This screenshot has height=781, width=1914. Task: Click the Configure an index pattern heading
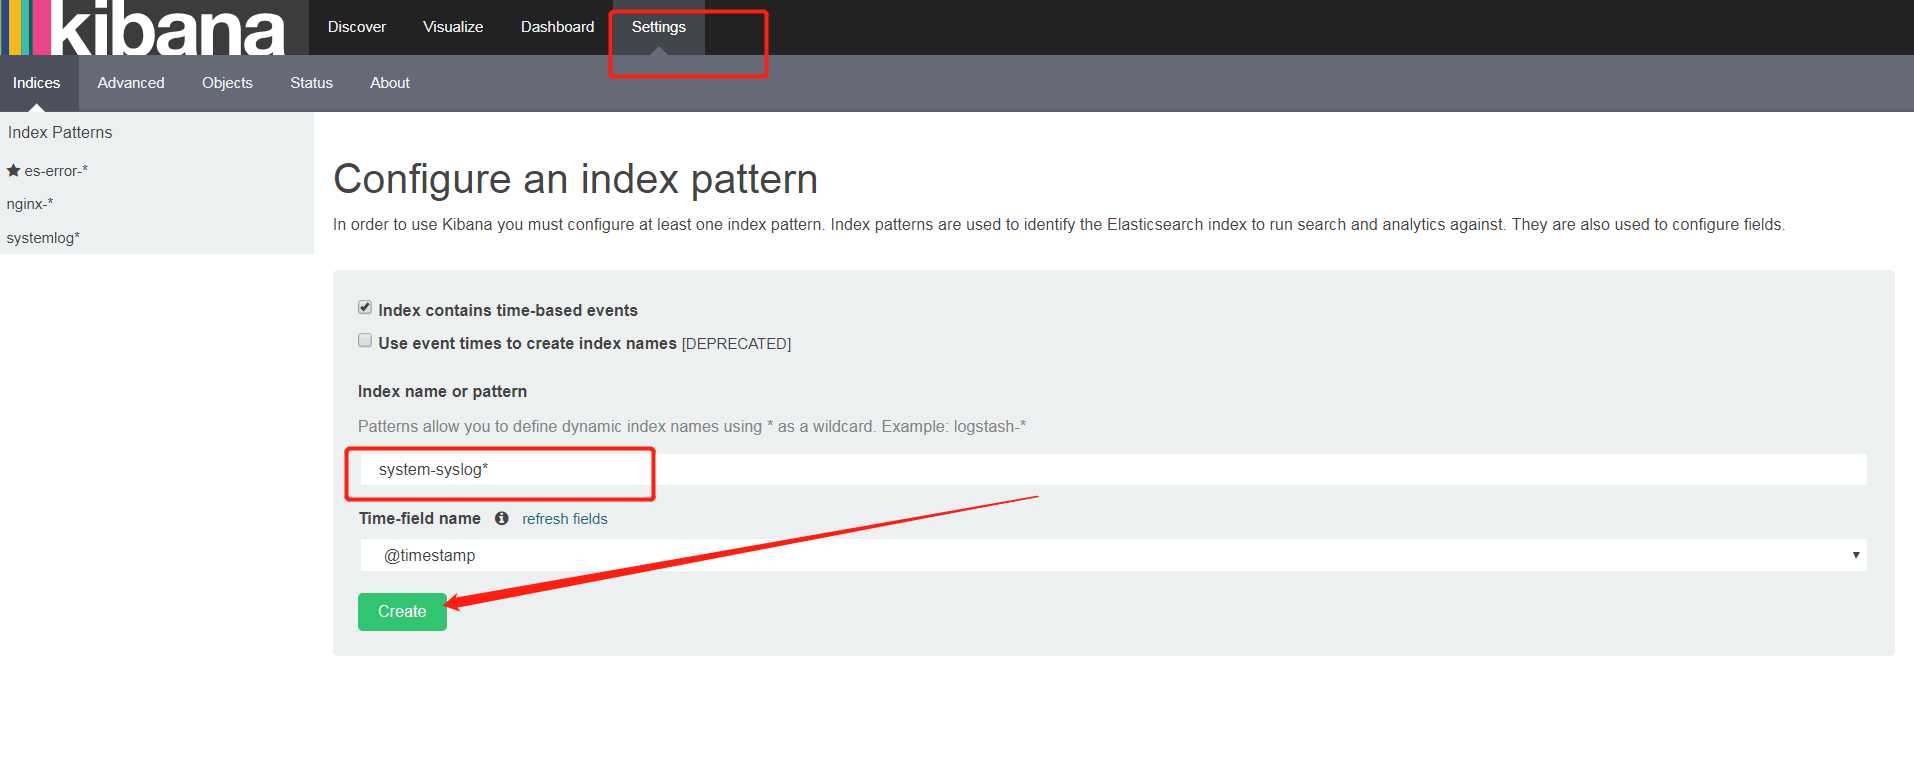coord(576,179)
